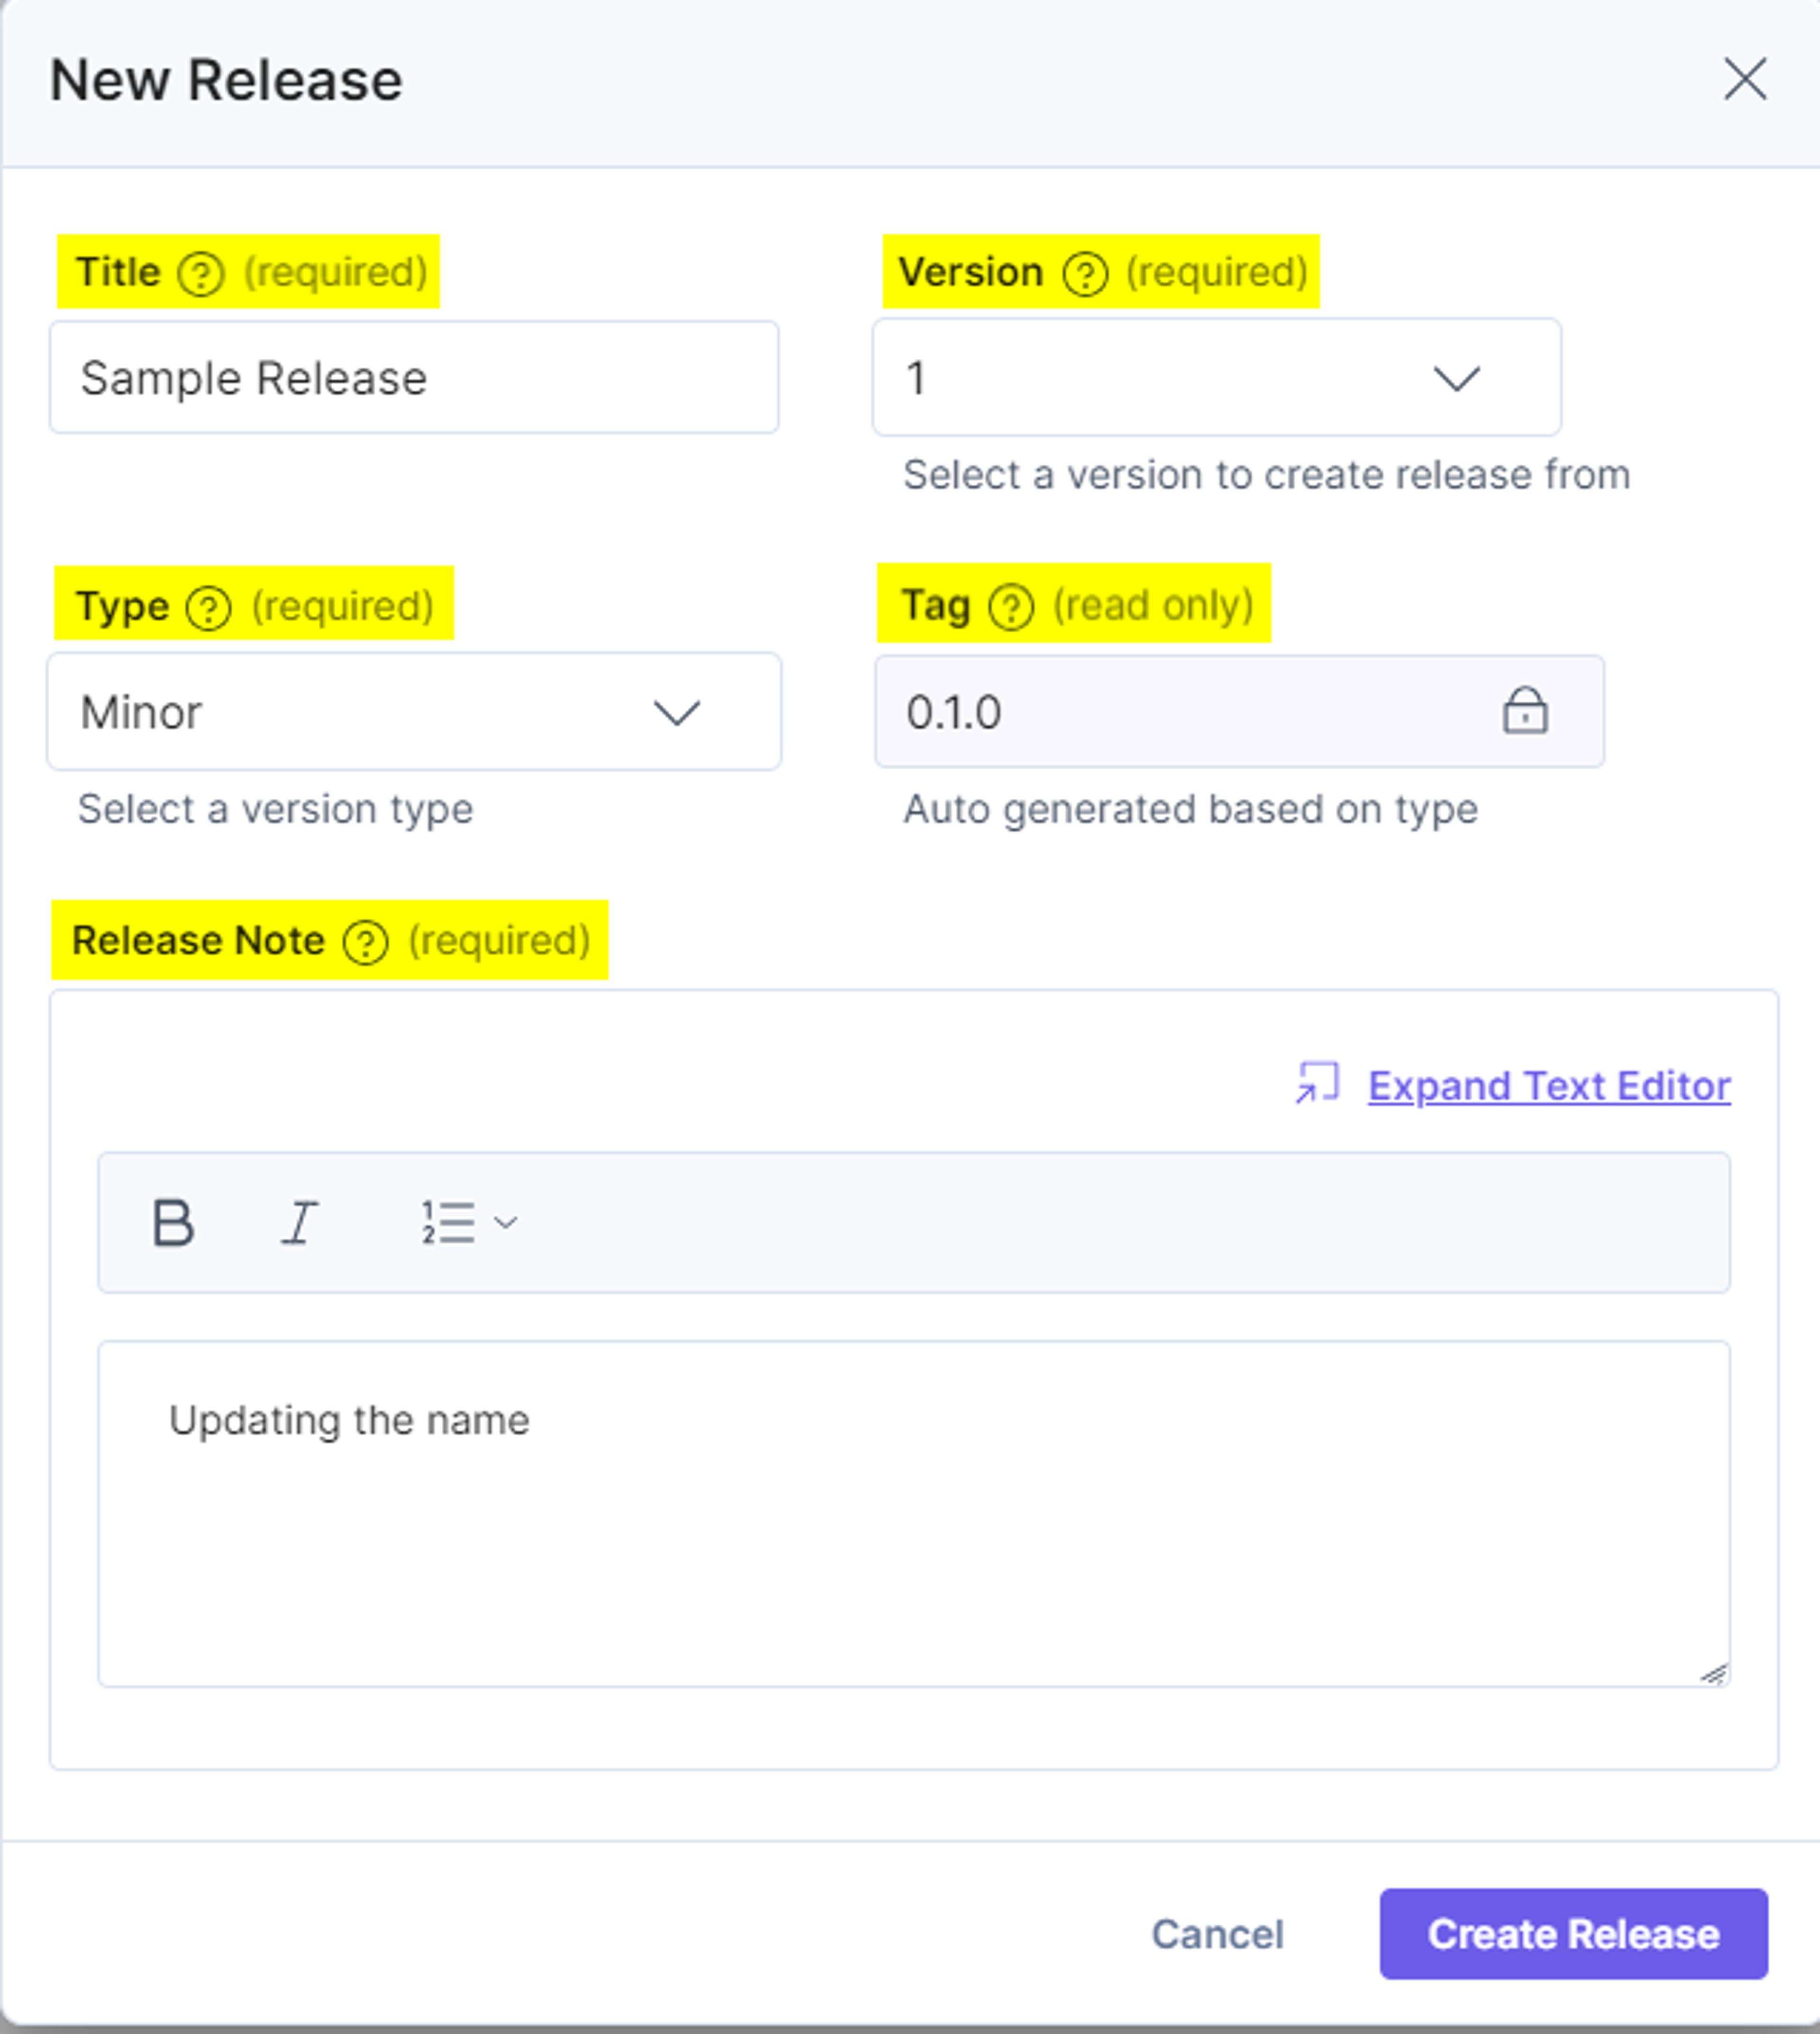Click the Tag help question-mark icon
The width and height of the screenshot is (1820, 2034).
(1011, 606)
